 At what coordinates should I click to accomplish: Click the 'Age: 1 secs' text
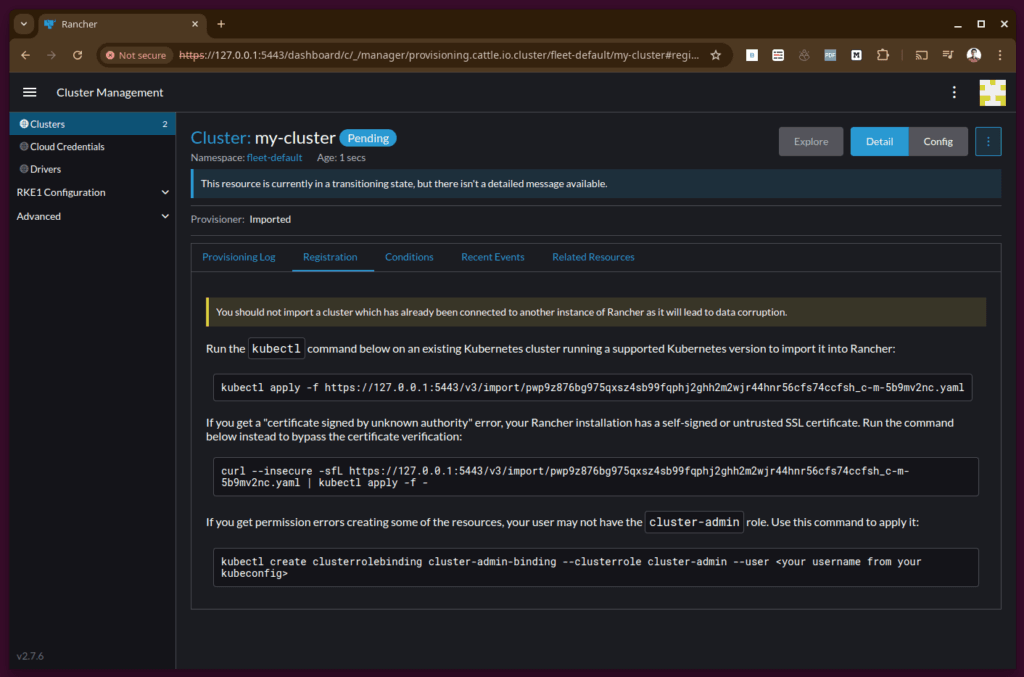click(x=341, y=157)
